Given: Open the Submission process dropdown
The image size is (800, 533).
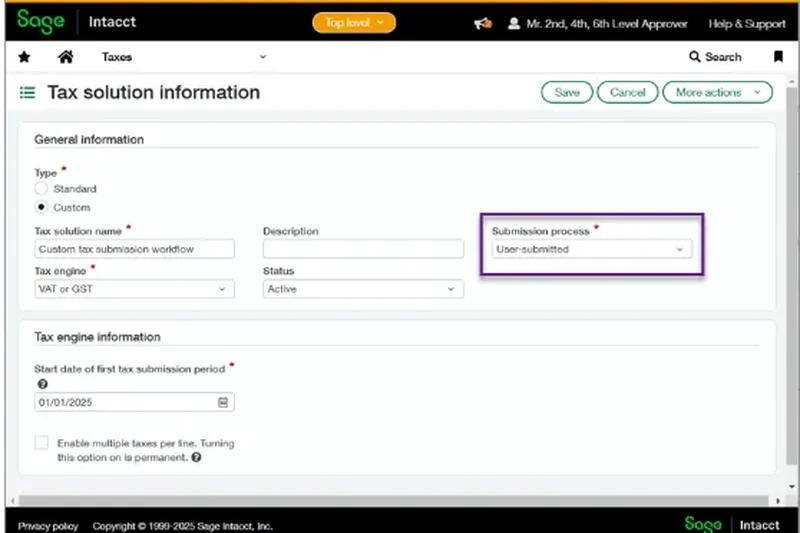Looking at the screenshot, I should click(592, 249).
